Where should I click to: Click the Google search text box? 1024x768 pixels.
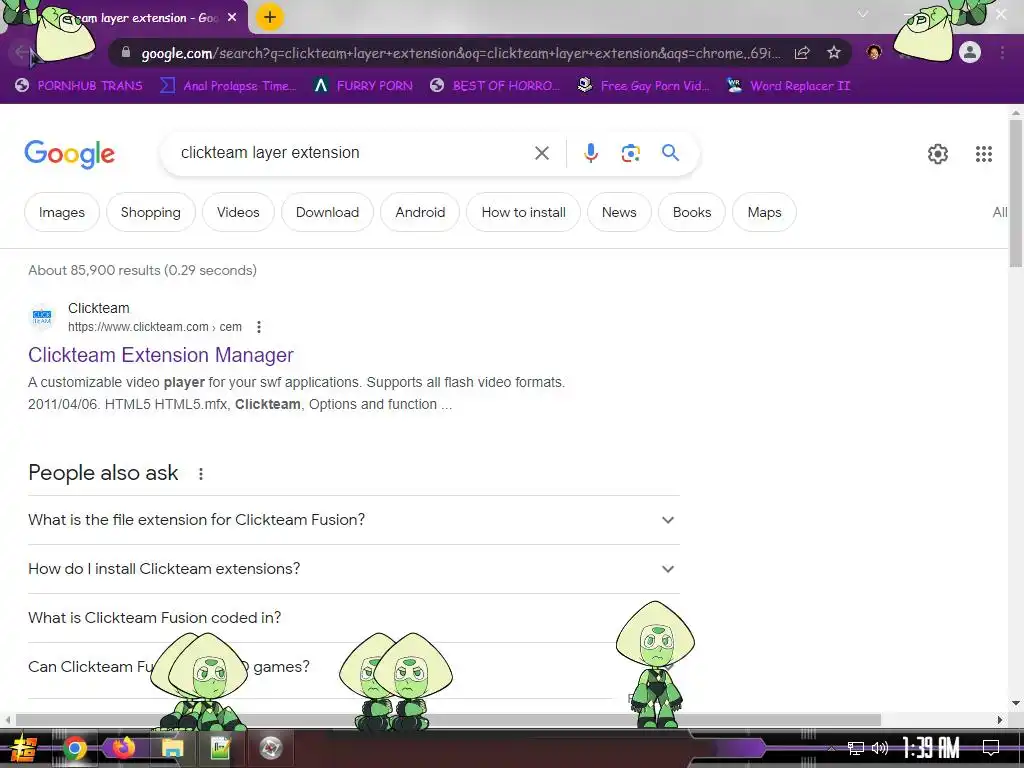353,153
